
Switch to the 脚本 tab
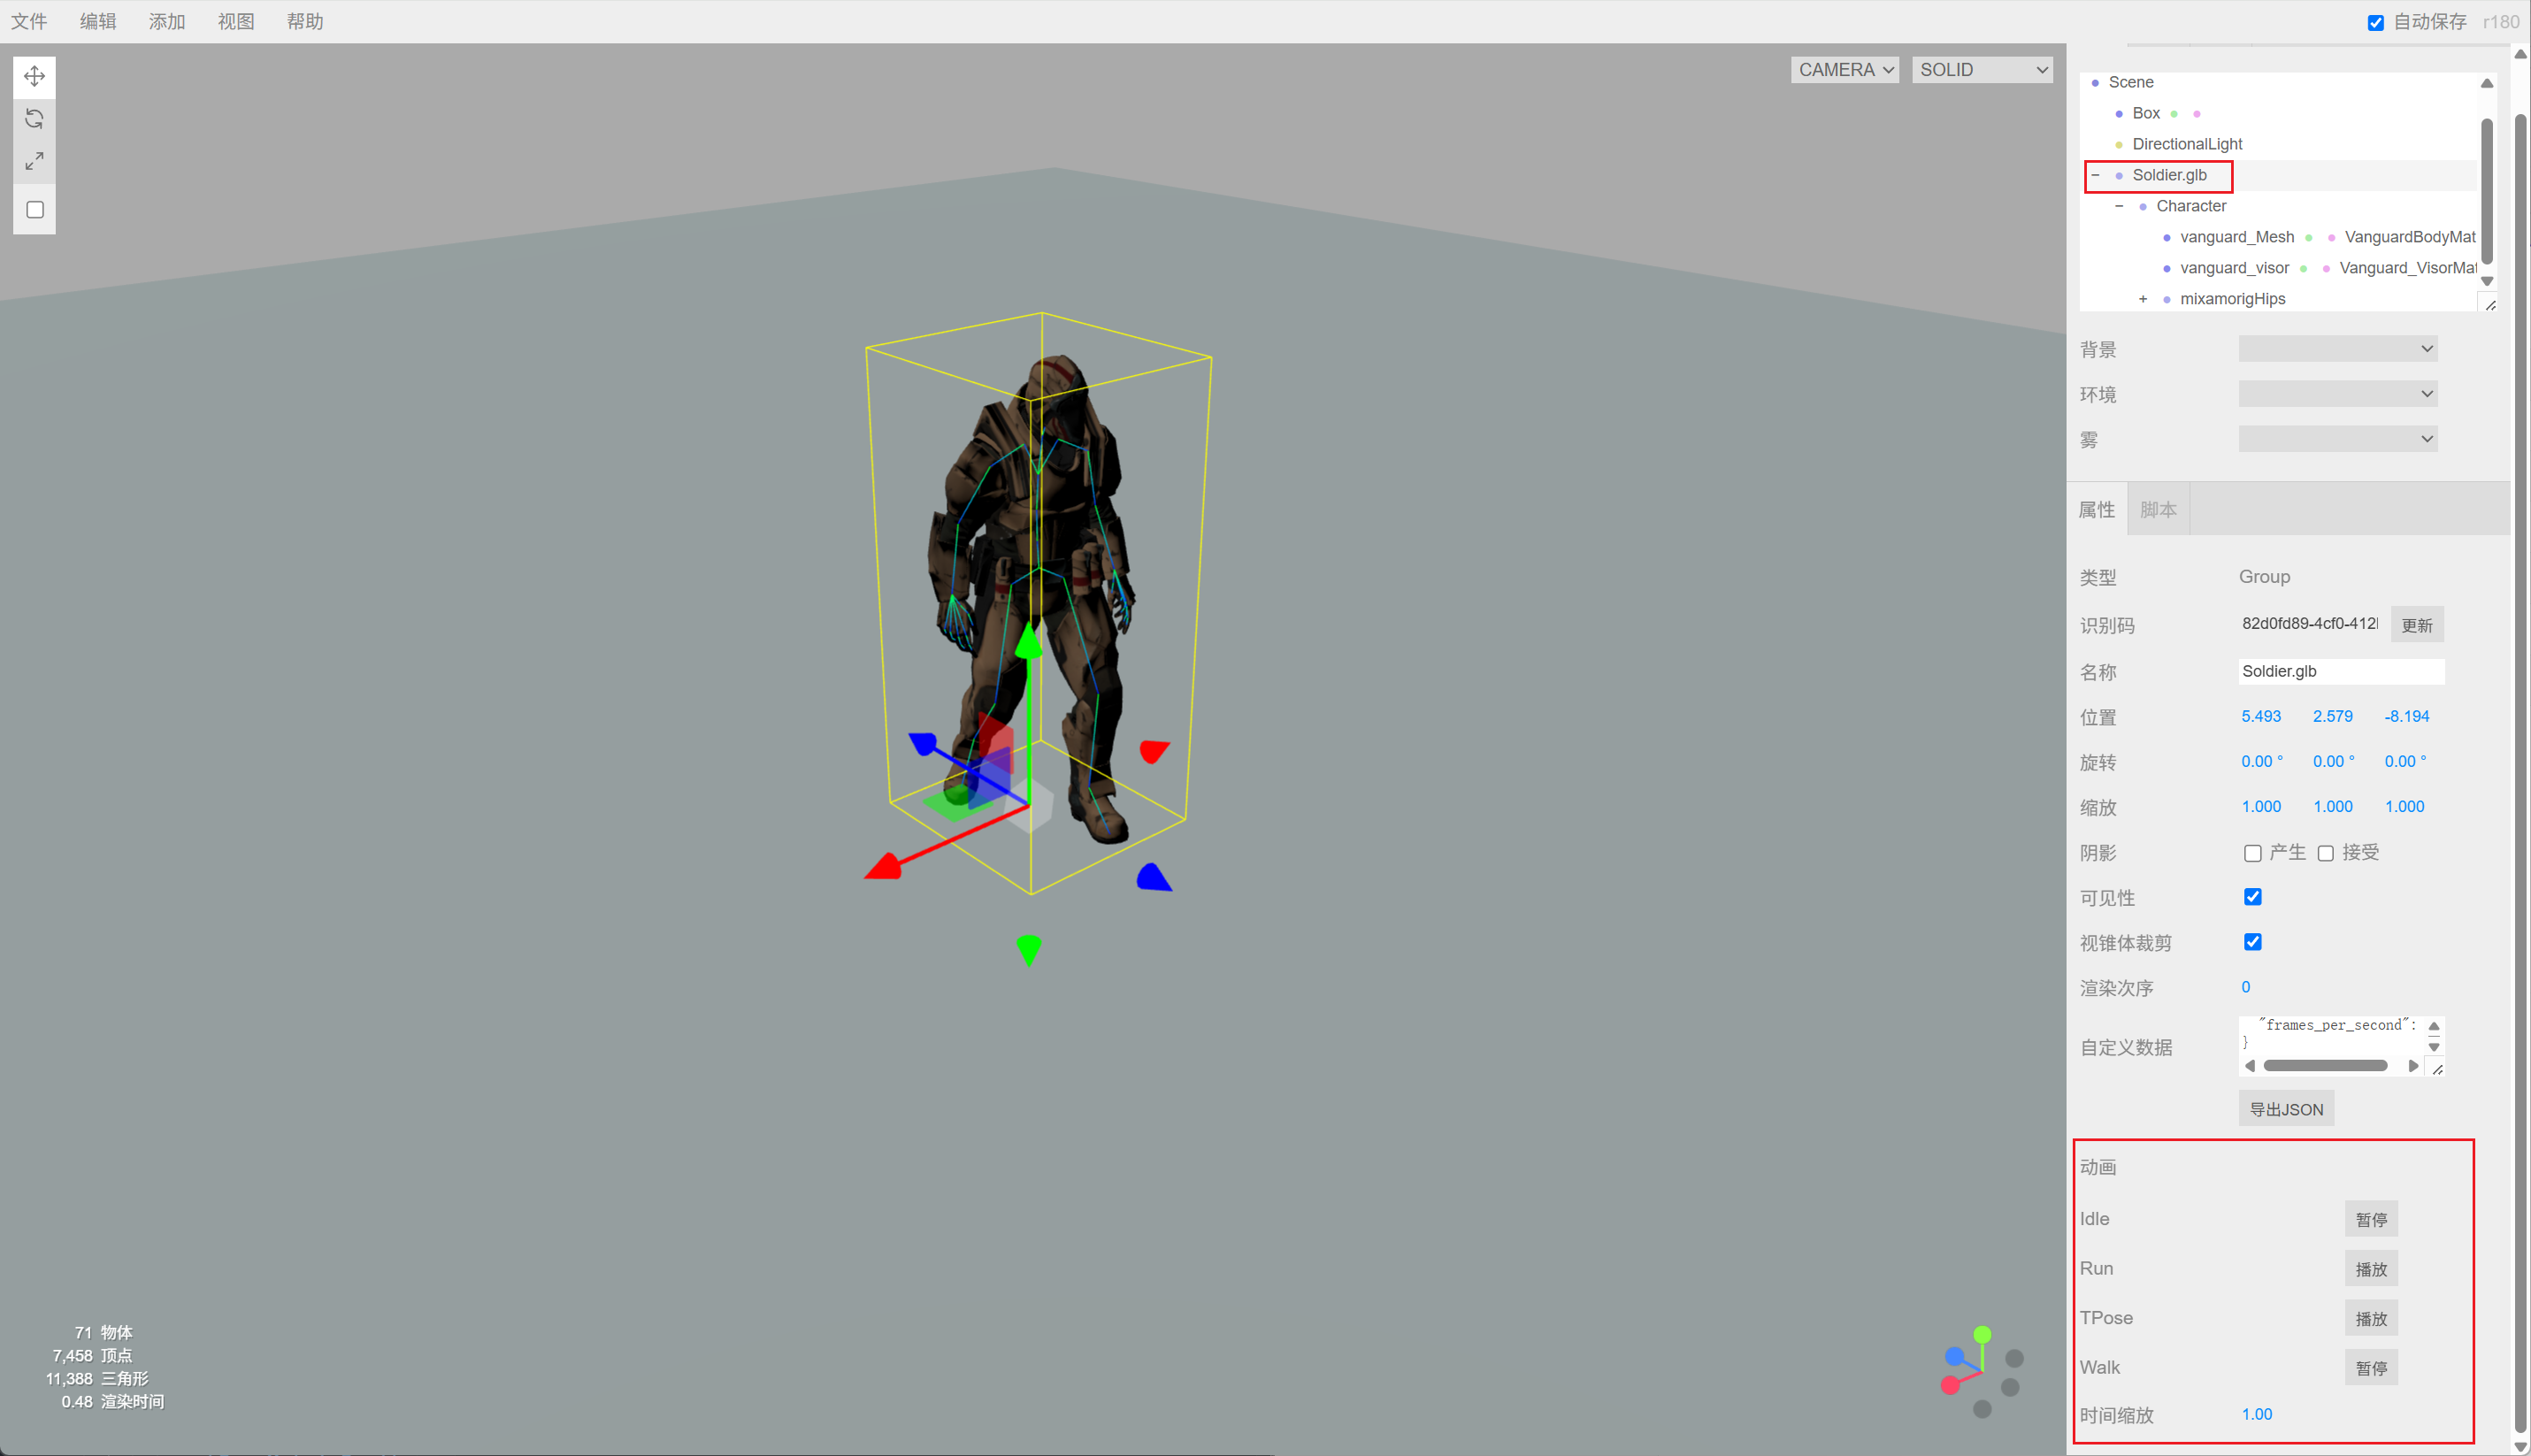(x=2157, y=509)
